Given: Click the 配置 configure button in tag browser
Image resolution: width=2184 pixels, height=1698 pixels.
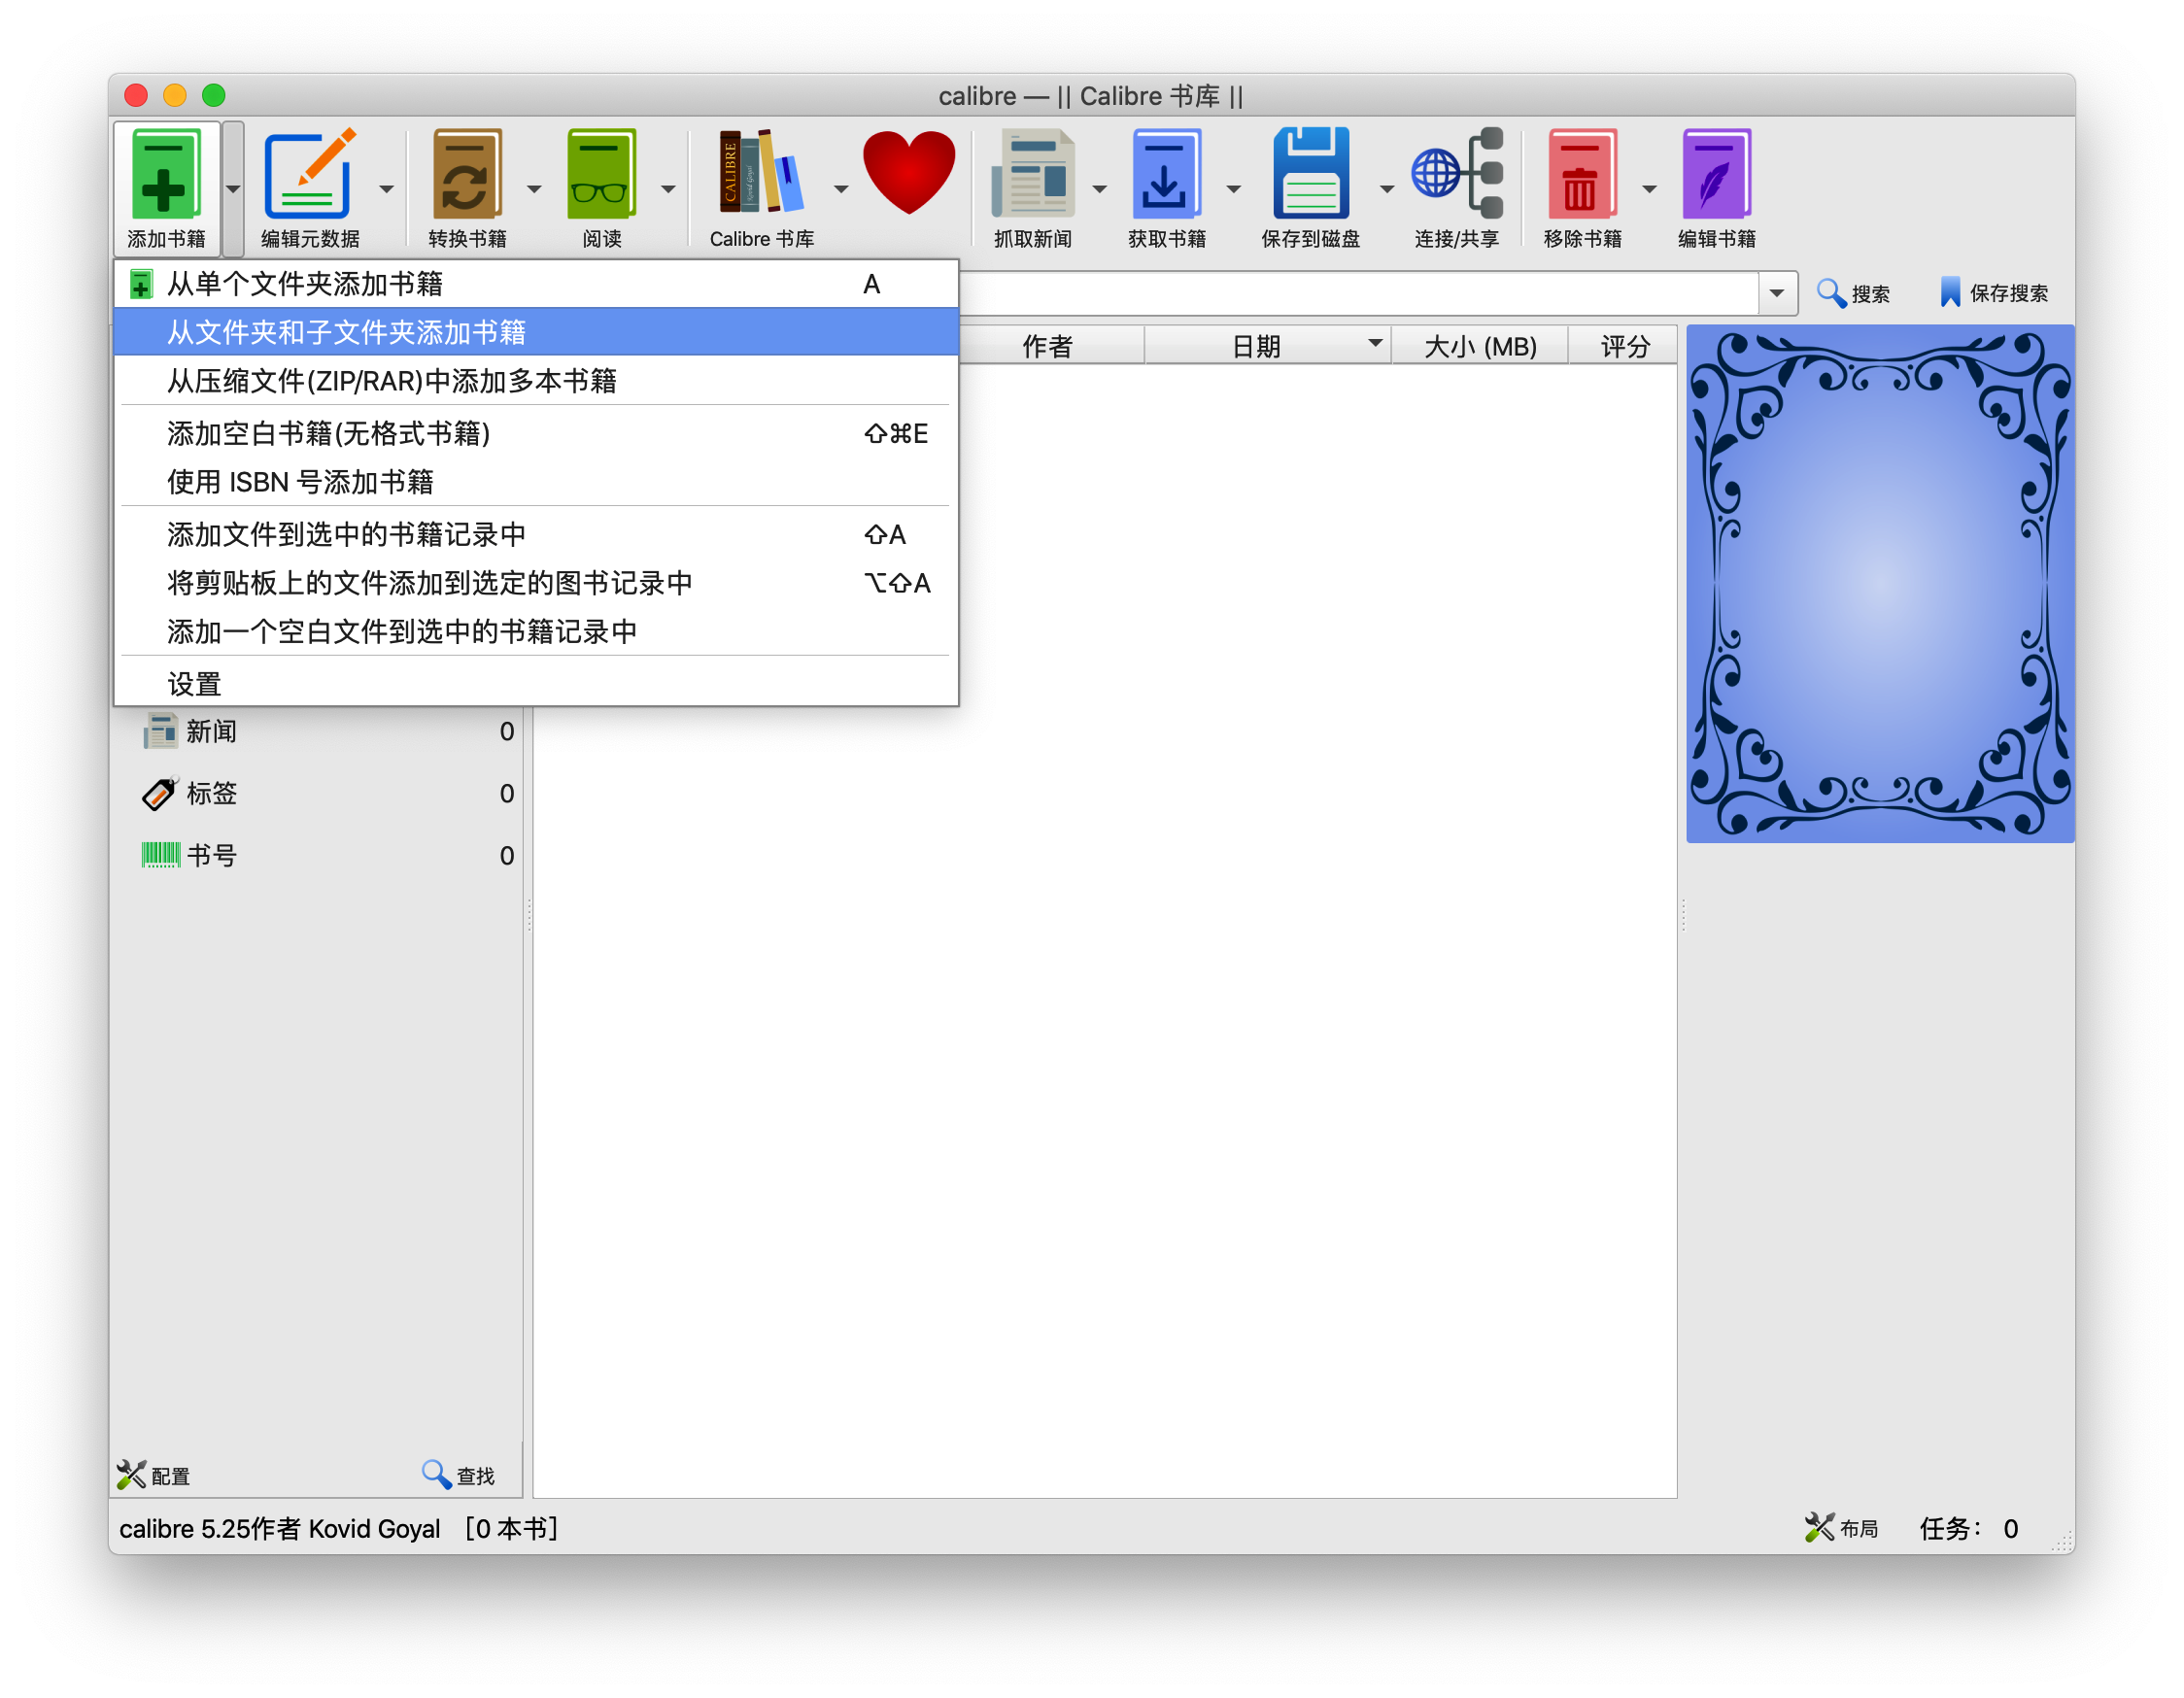Looking at the screenshot, I should [x=153, y=1475].
